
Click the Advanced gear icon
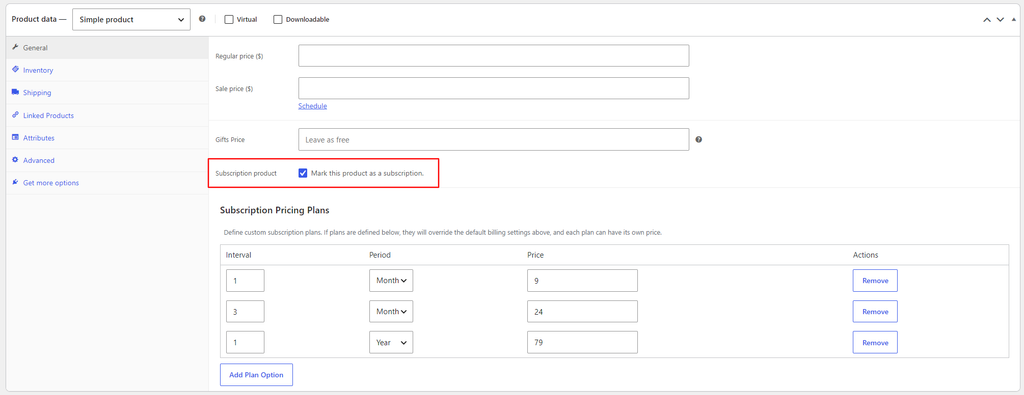15,159
